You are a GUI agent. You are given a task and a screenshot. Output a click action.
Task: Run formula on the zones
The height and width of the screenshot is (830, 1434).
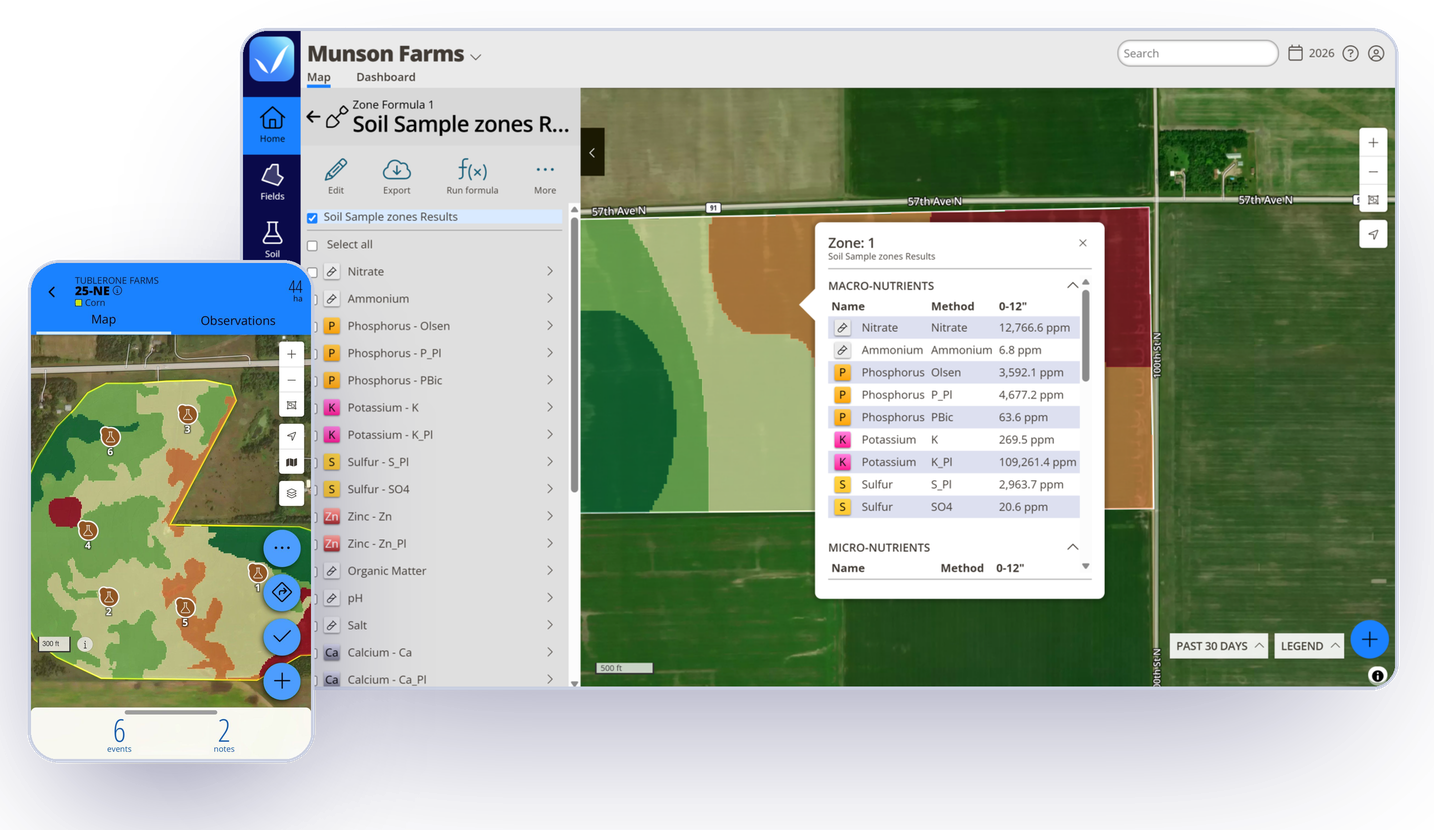472,176
